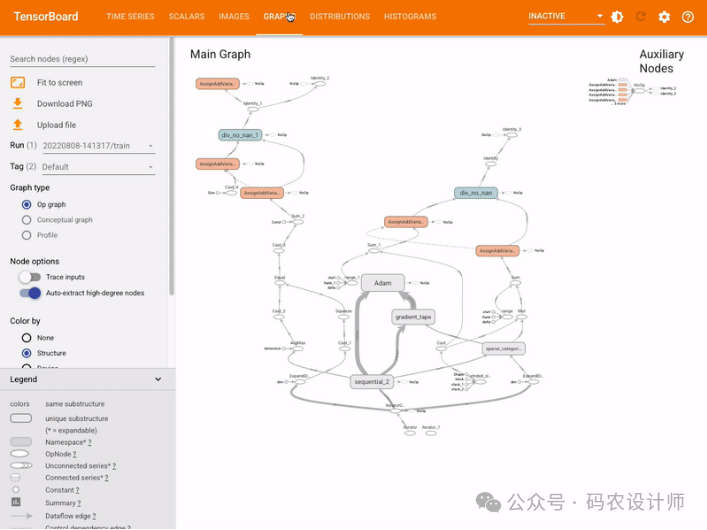Click the reload data icon
The height and width of the screenshot is (530, 707).
tap(640, 17)
